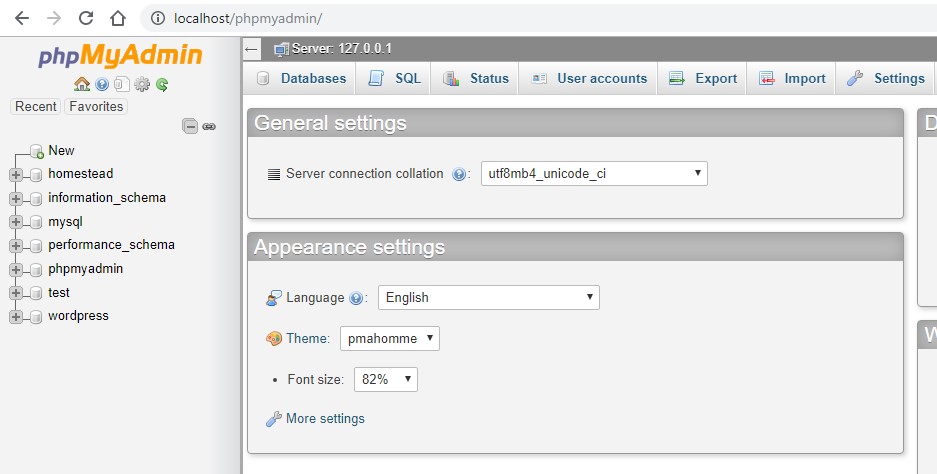Click the collation help question icon

(x=459, y=175)
